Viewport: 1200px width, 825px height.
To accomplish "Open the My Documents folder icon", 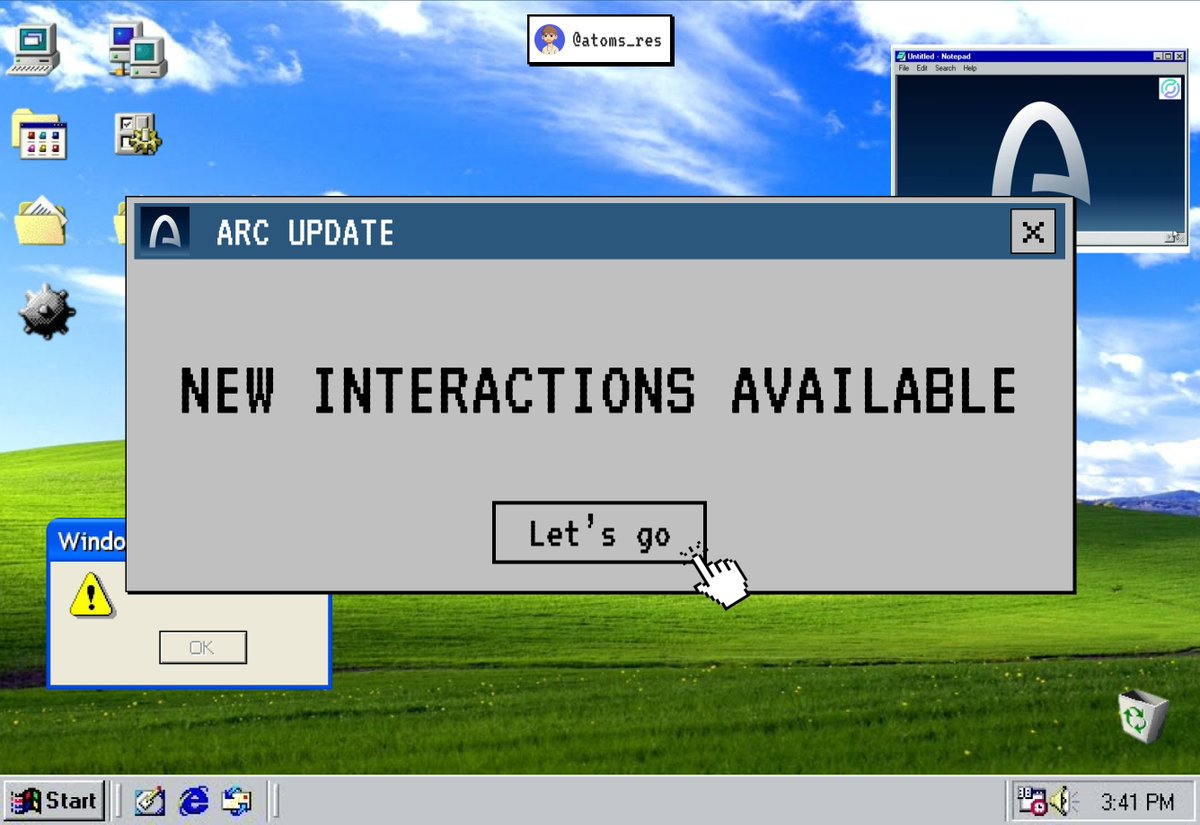I will pyautogui.click(x=40, y=221).
